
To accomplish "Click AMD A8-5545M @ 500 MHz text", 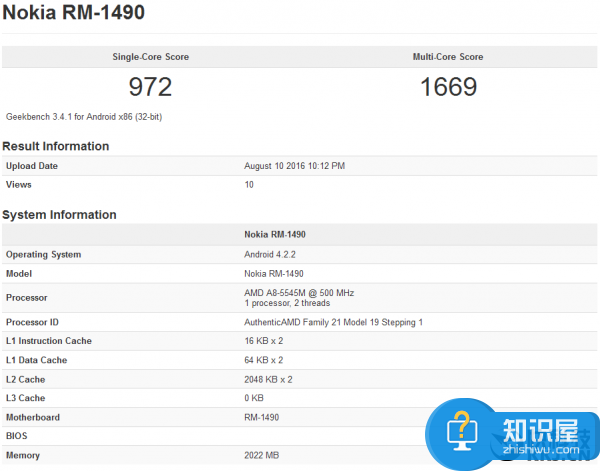I will click(x=299, y=293).
